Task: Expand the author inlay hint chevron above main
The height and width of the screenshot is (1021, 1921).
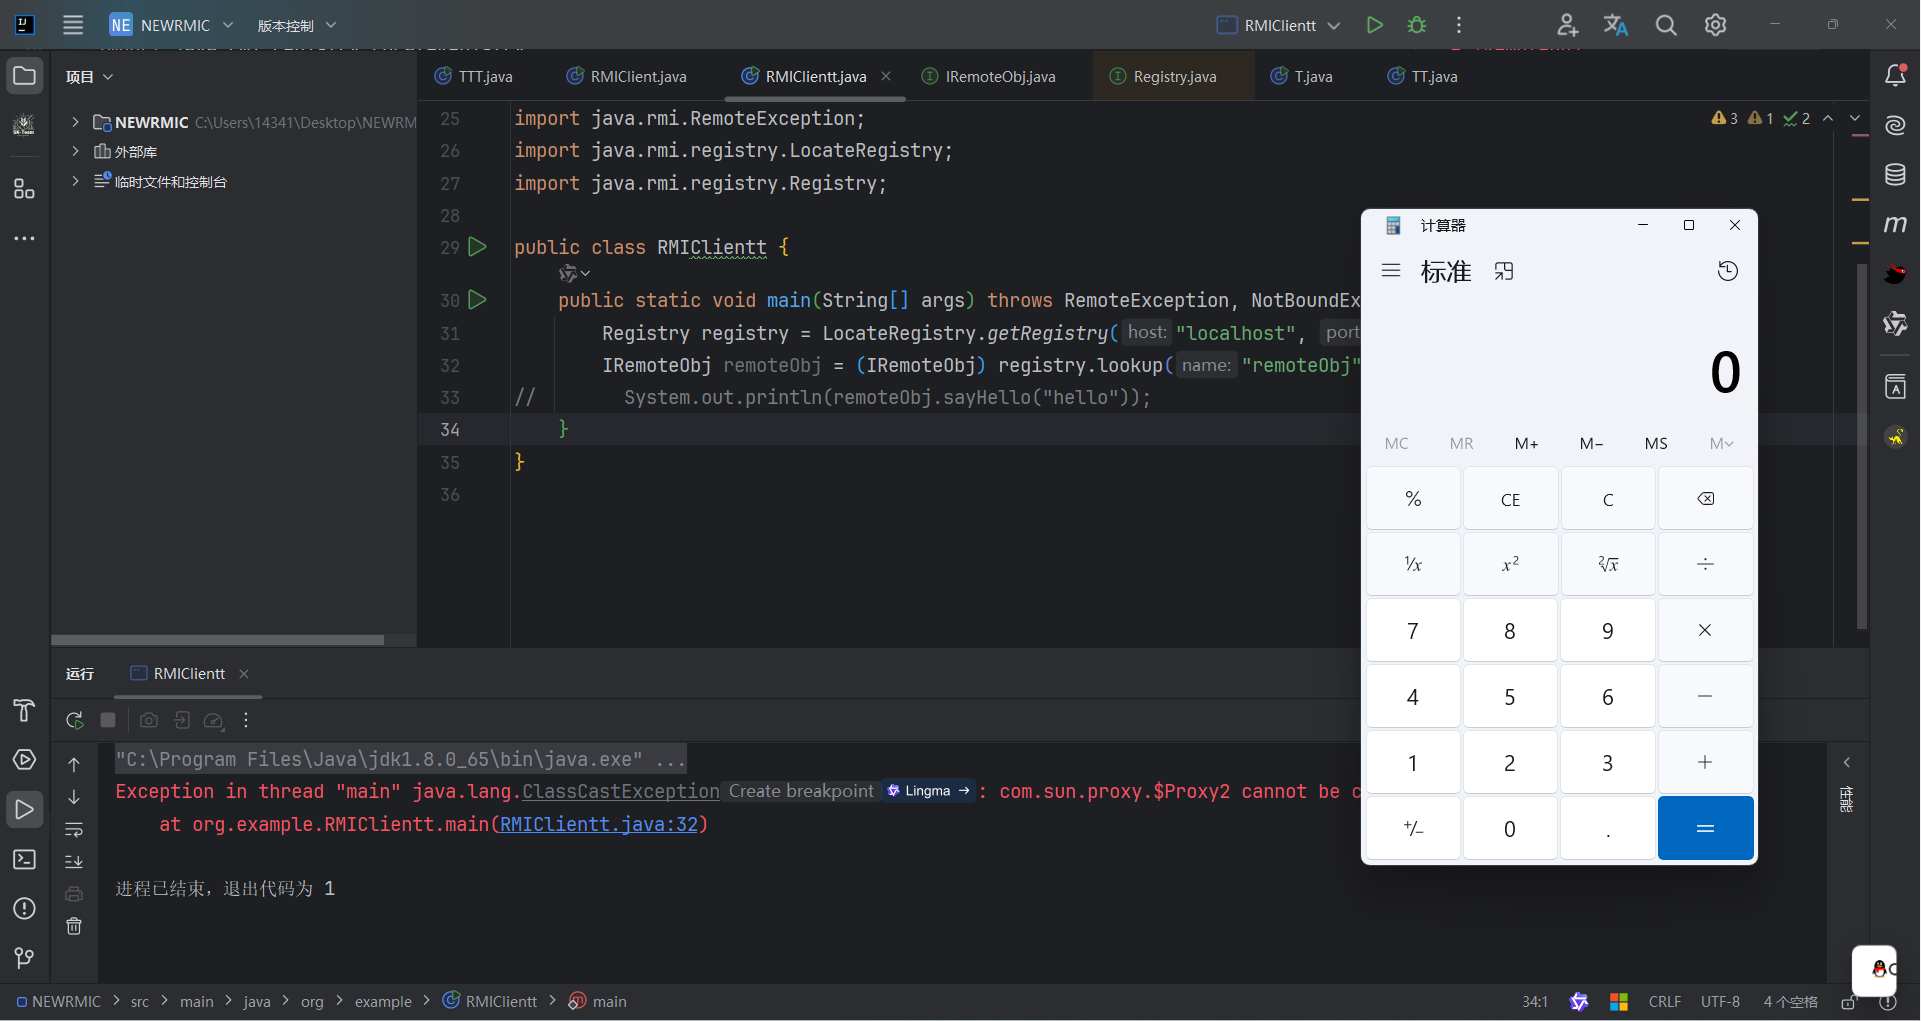Action: pos(586,273)
